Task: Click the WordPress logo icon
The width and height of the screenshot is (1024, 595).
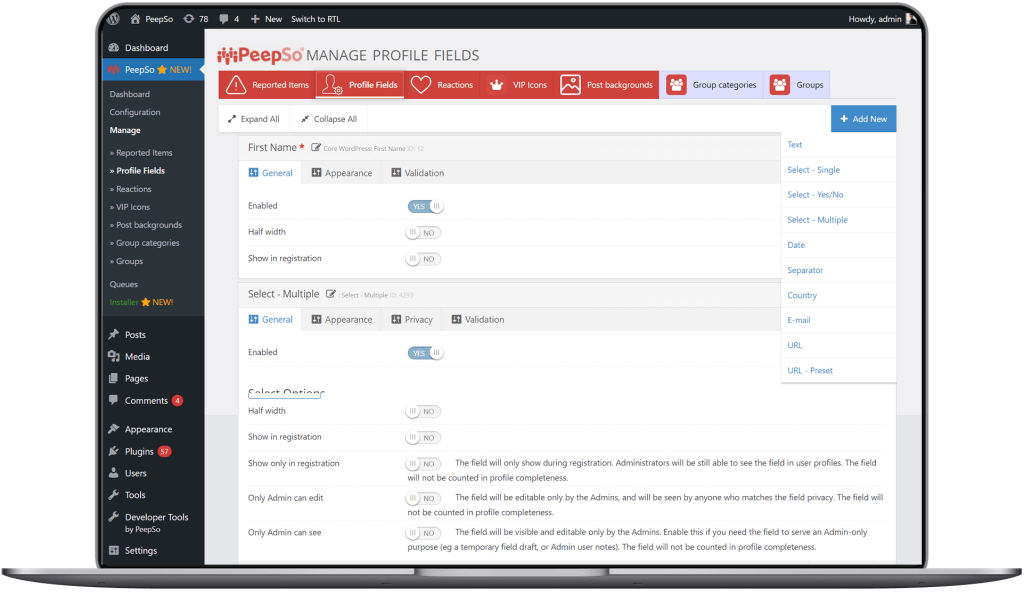Action: coord(114,19)
